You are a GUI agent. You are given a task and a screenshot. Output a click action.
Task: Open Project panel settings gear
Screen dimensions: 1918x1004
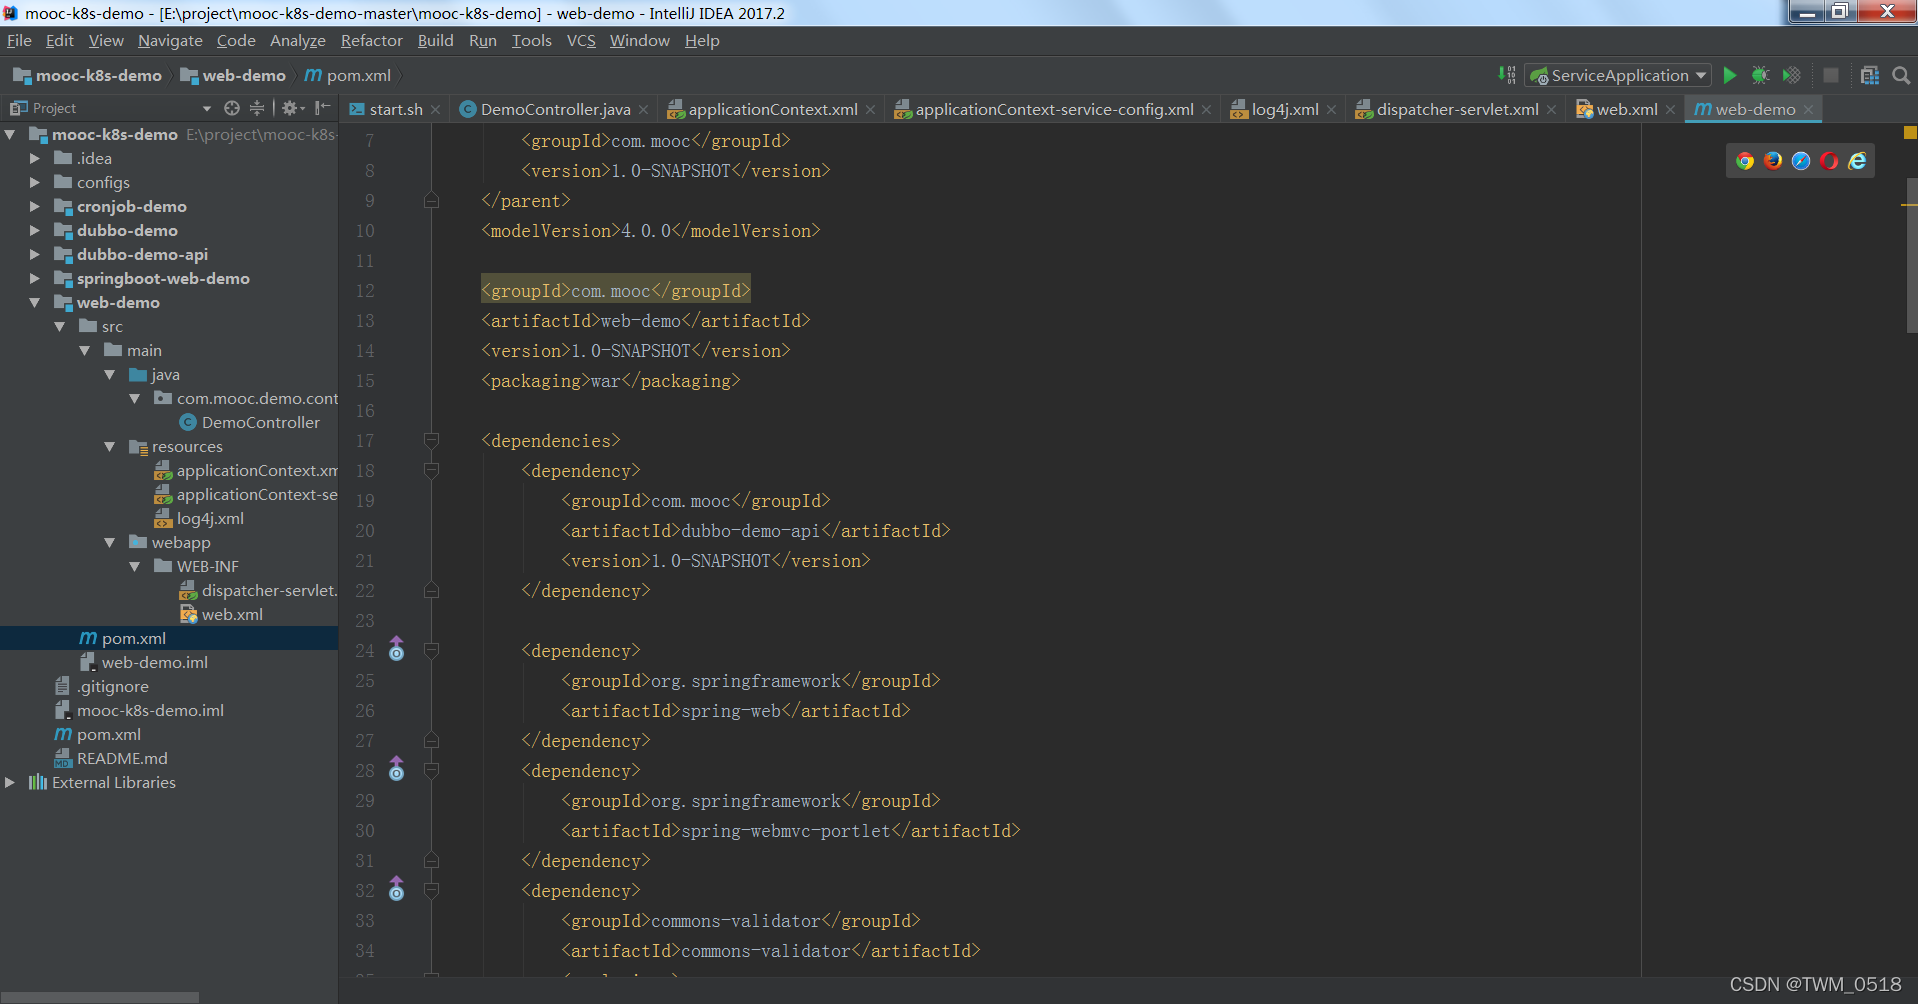coord(291,108)
